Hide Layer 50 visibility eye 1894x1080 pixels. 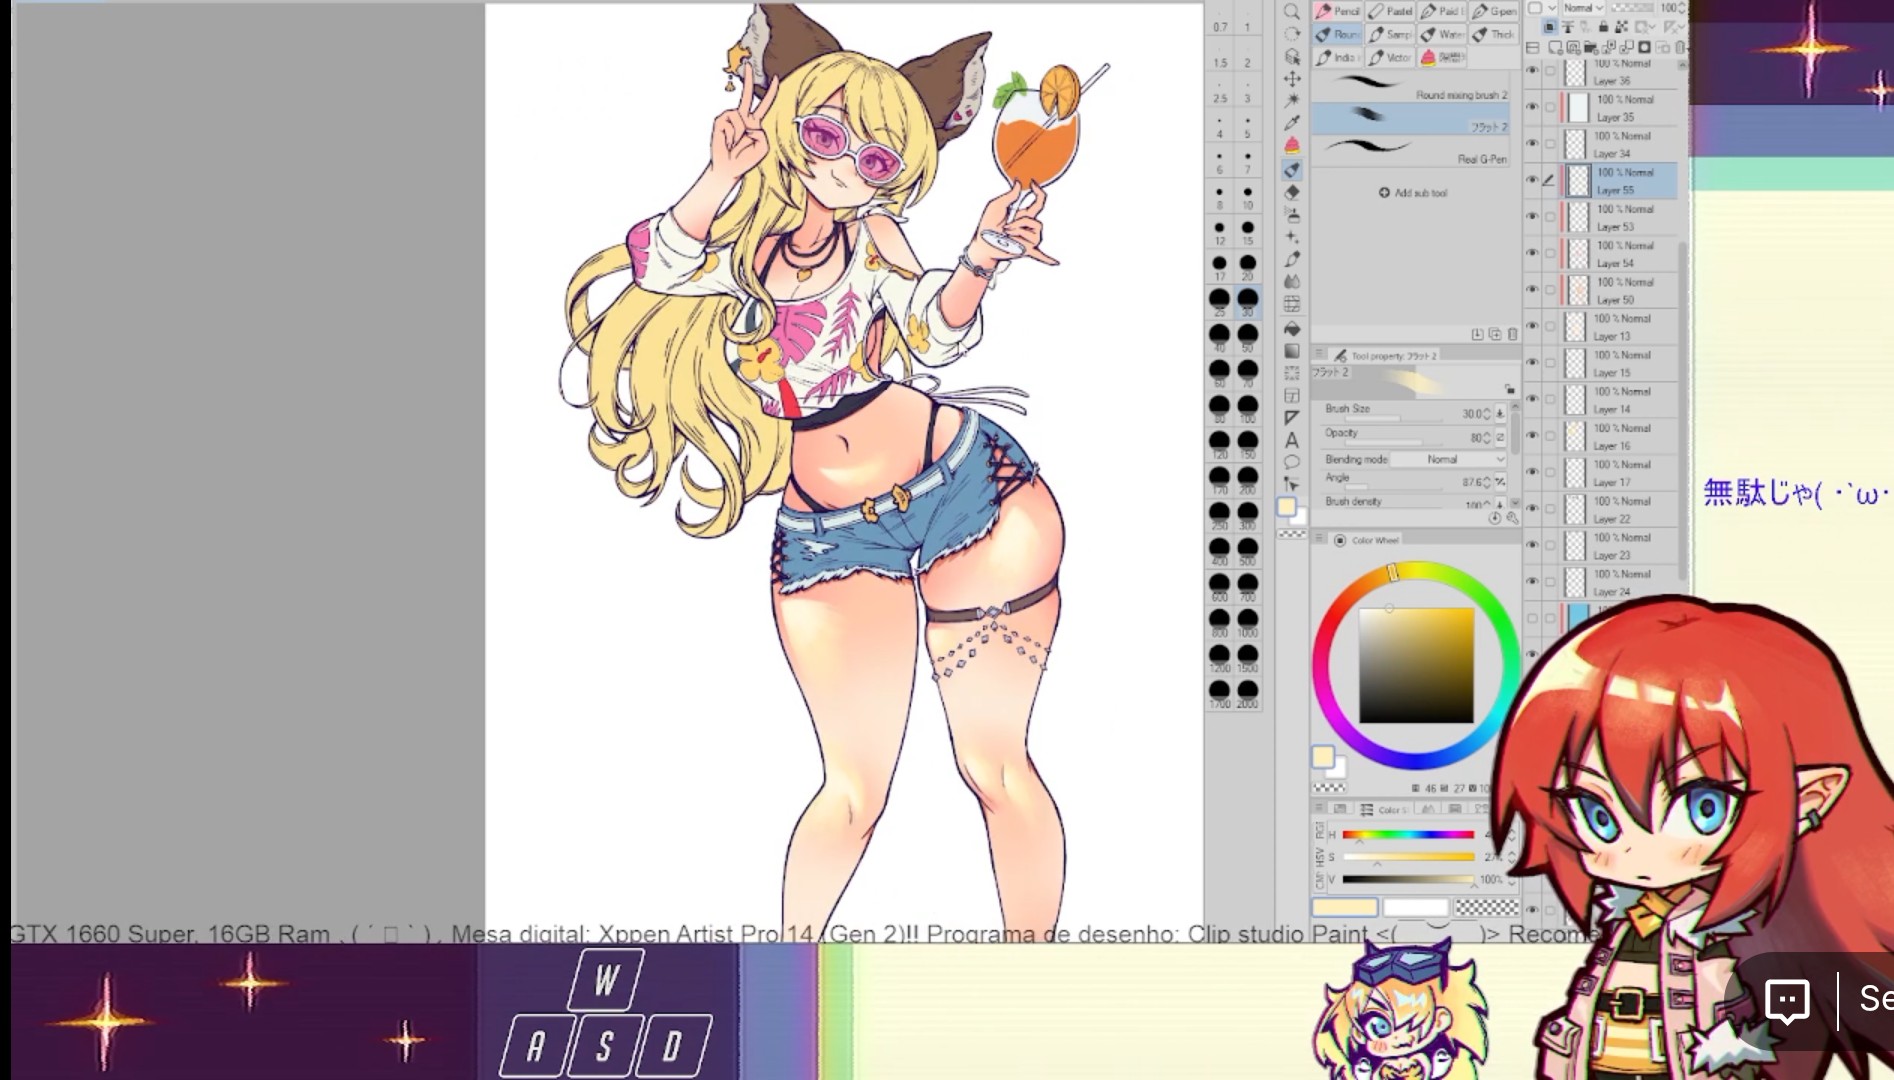1532,290
